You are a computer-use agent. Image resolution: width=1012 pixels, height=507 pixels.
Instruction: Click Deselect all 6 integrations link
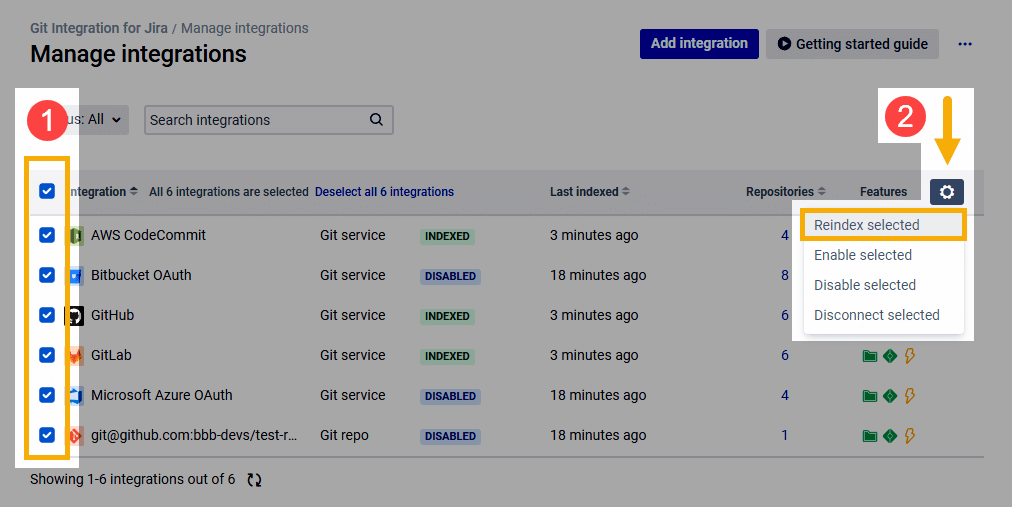(x=384, y=192)
